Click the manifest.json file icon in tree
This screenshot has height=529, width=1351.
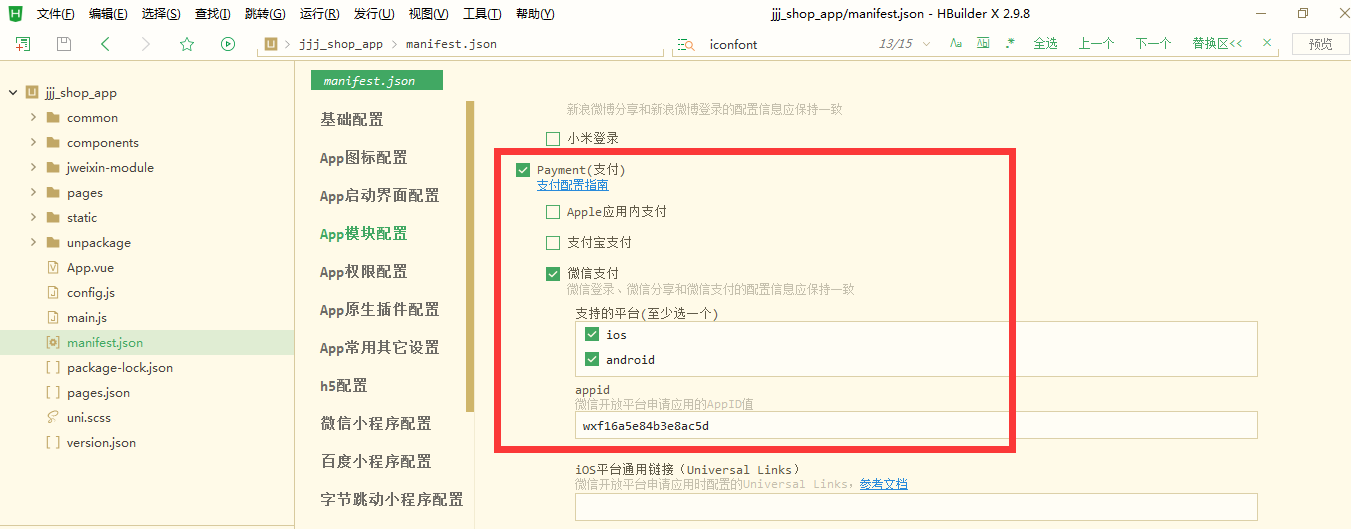[53, 342]
